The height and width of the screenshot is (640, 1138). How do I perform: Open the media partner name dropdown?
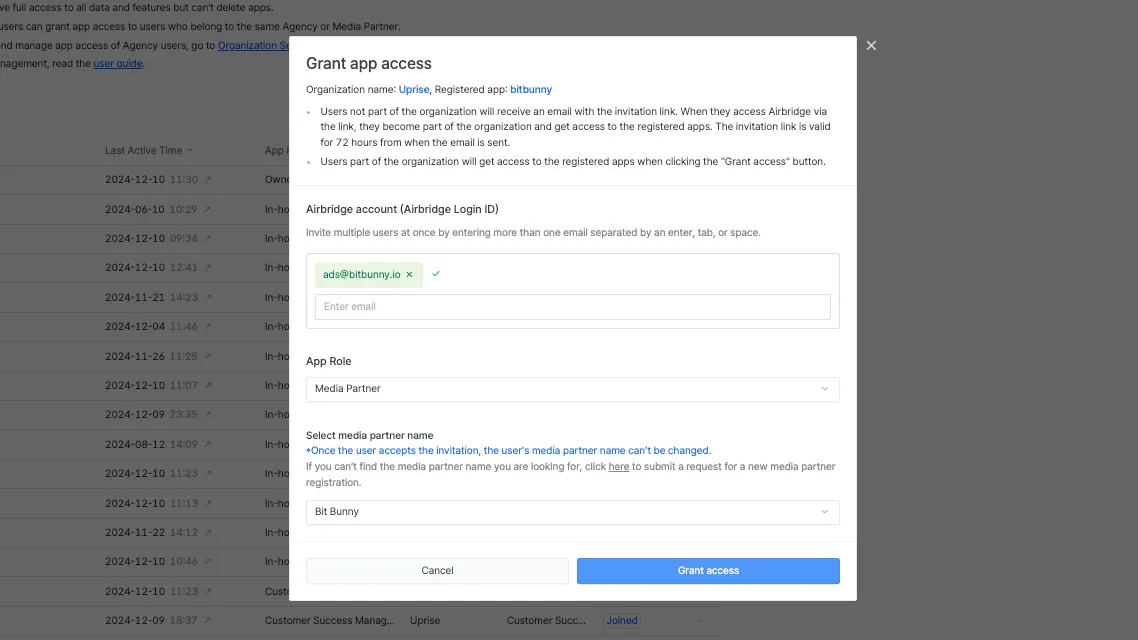pyautogui.click(x=572, y=512)
